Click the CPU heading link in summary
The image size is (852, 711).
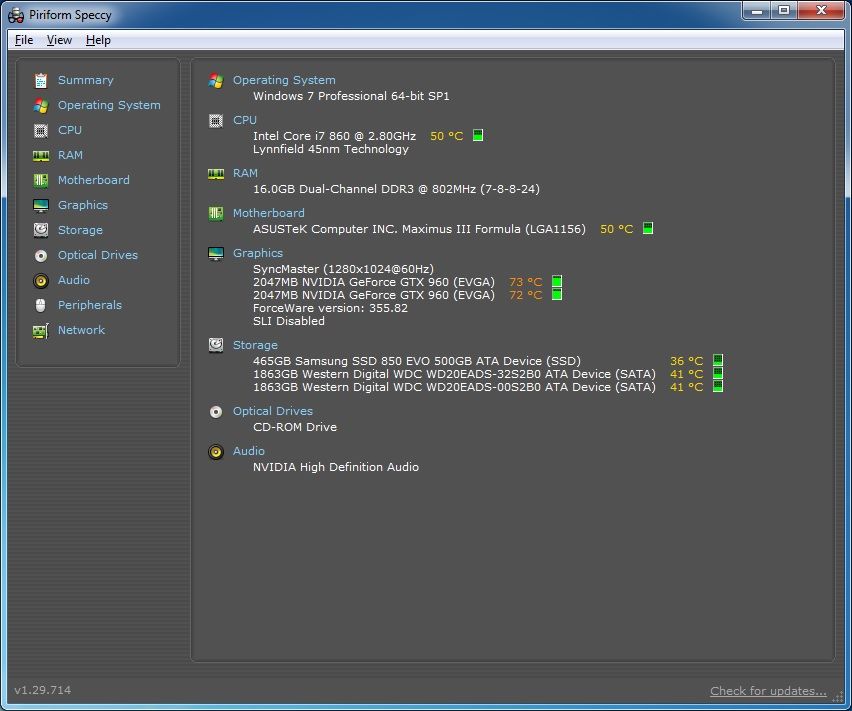click(245, 121)
